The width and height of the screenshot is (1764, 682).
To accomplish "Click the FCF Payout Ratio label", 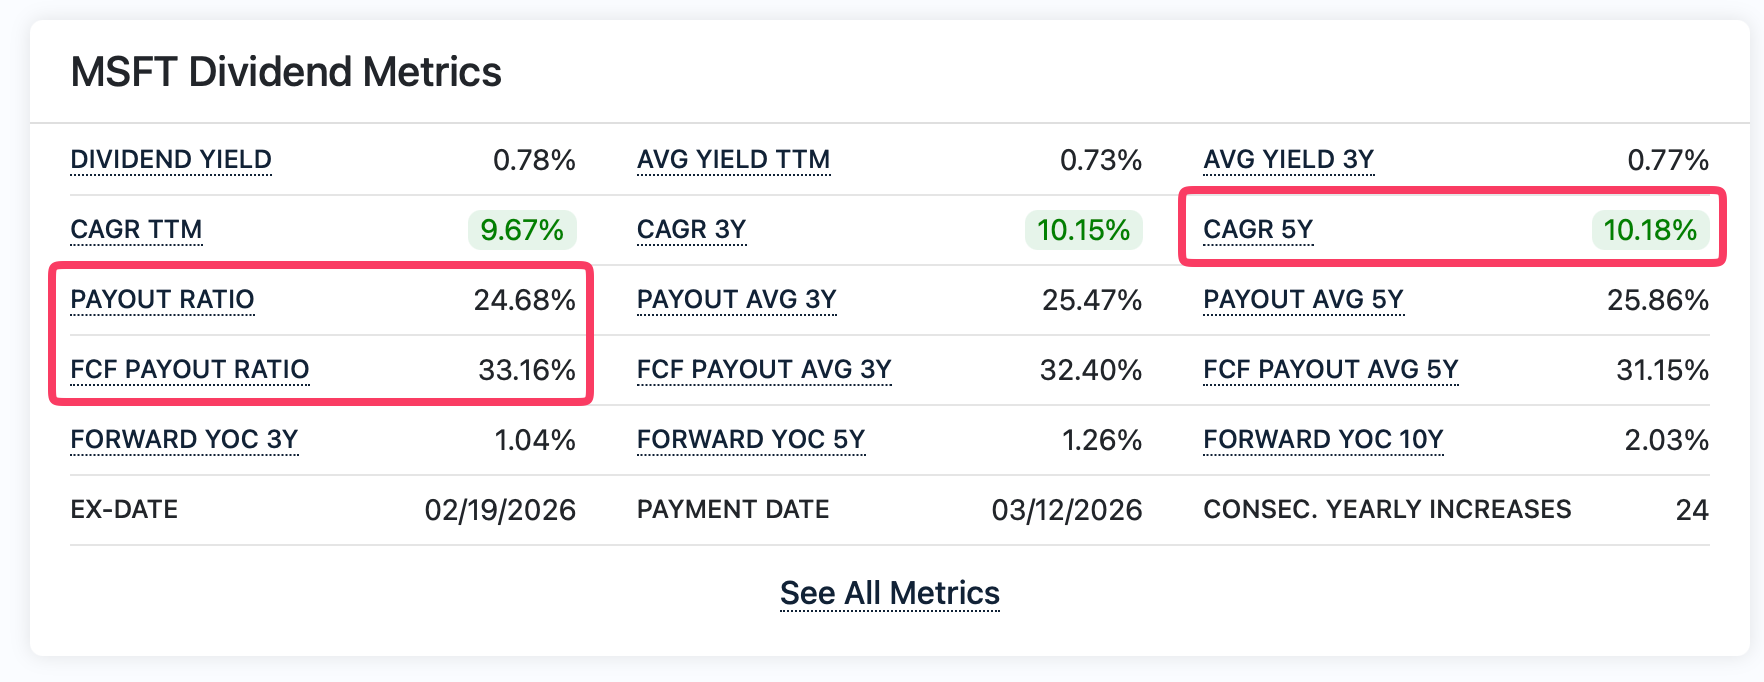I will (x=190, y=369).
